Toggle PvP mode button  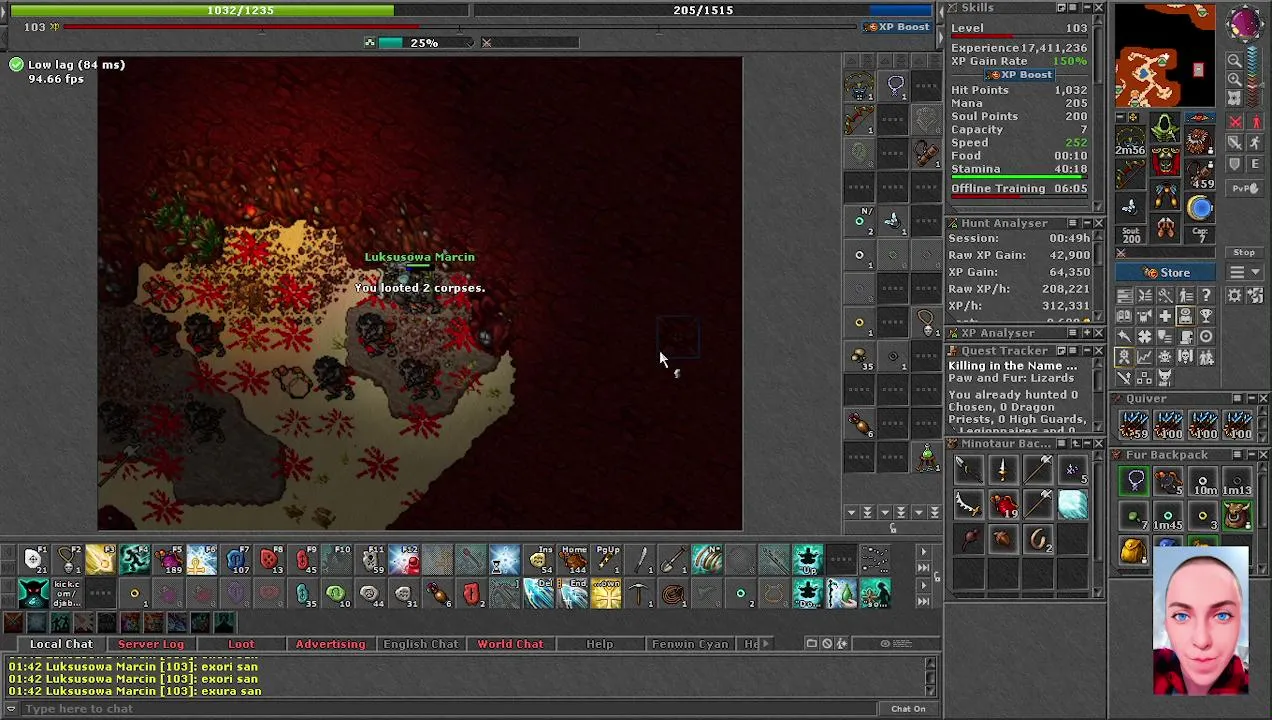click(1245, 188)
